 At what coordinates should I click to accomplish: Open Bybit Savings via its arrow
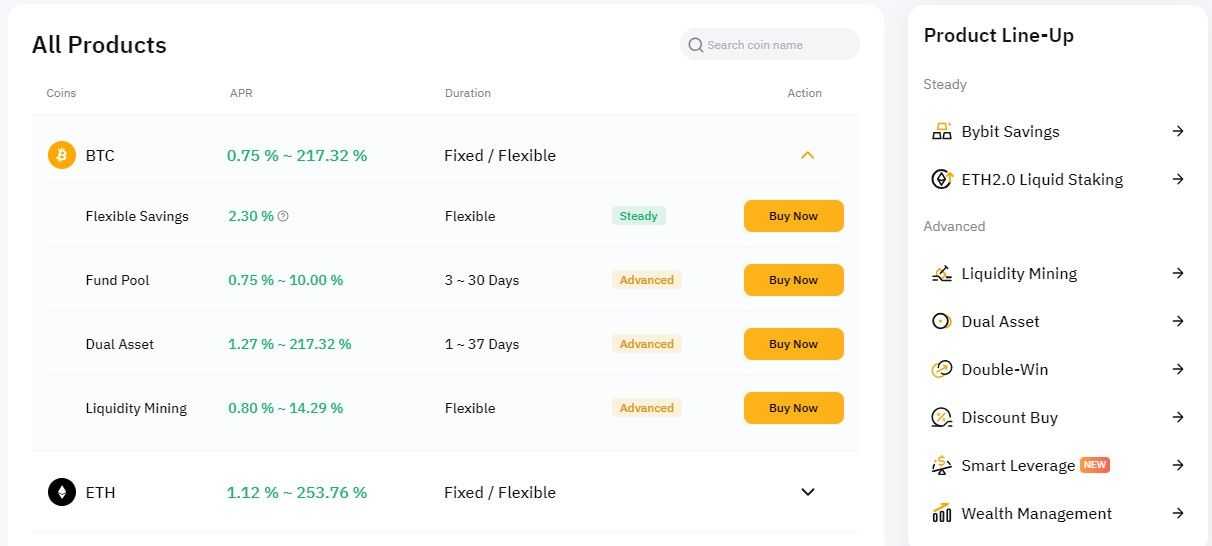[x=1178, y=131]
